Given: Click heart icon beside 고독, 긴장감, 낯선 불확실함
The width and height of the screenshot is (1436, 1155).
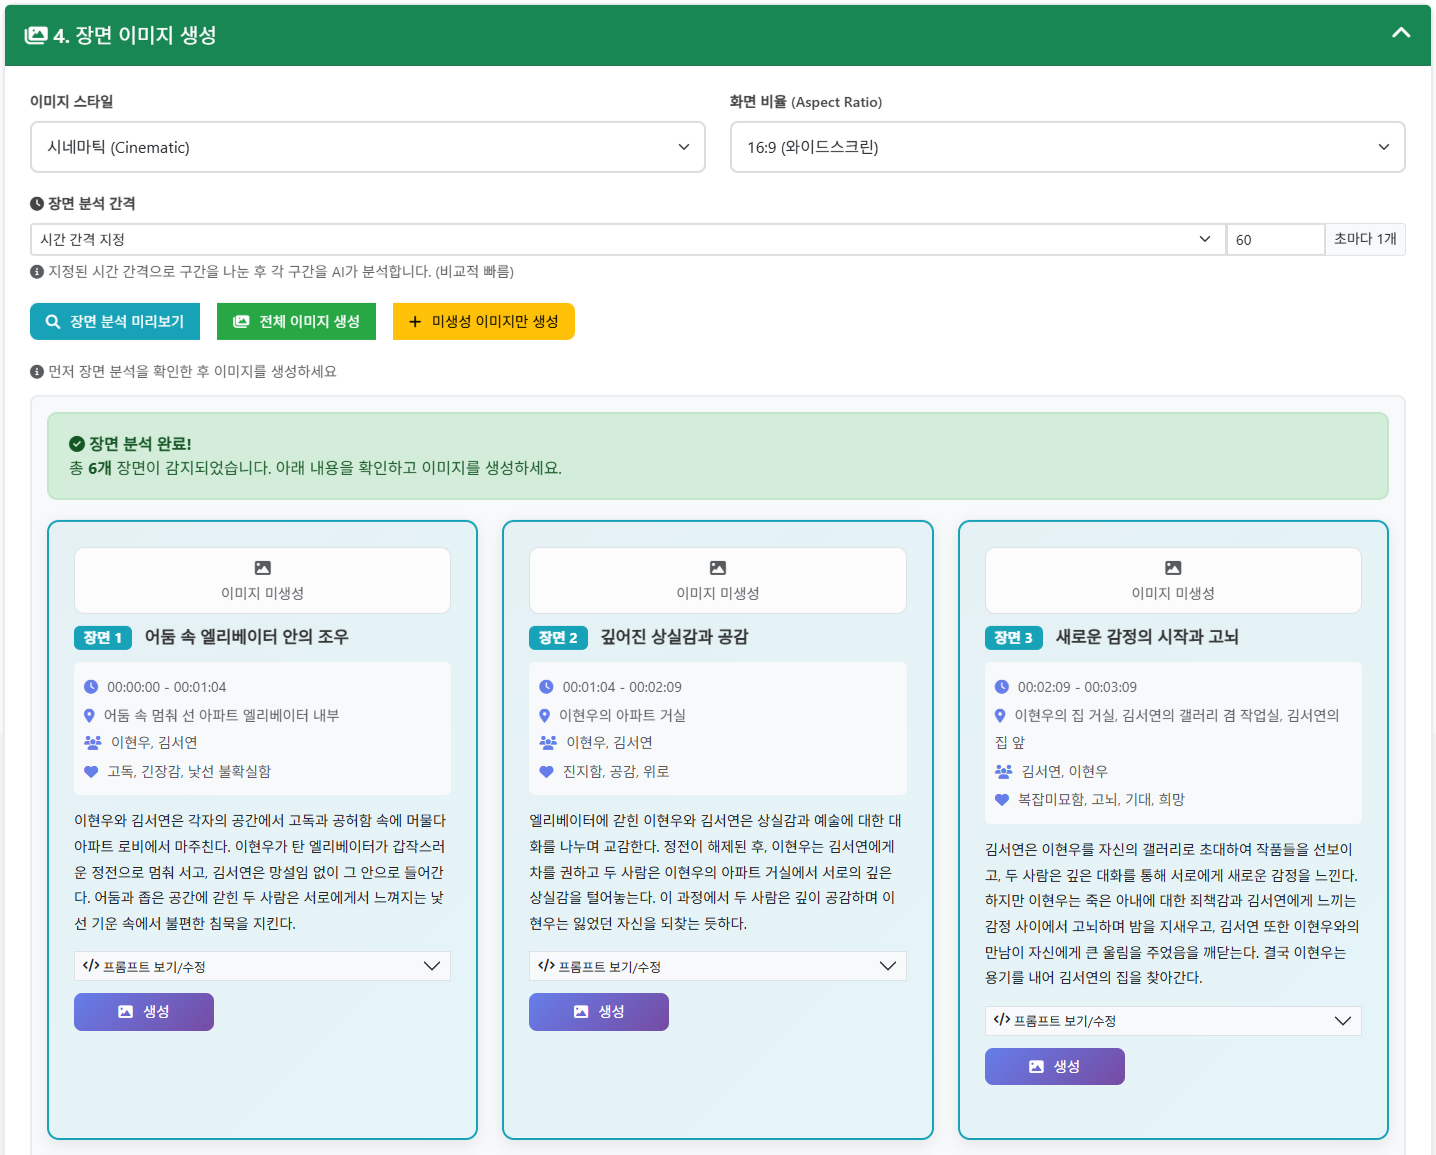Looking at the screenshot, I should [x=91, y=771].
